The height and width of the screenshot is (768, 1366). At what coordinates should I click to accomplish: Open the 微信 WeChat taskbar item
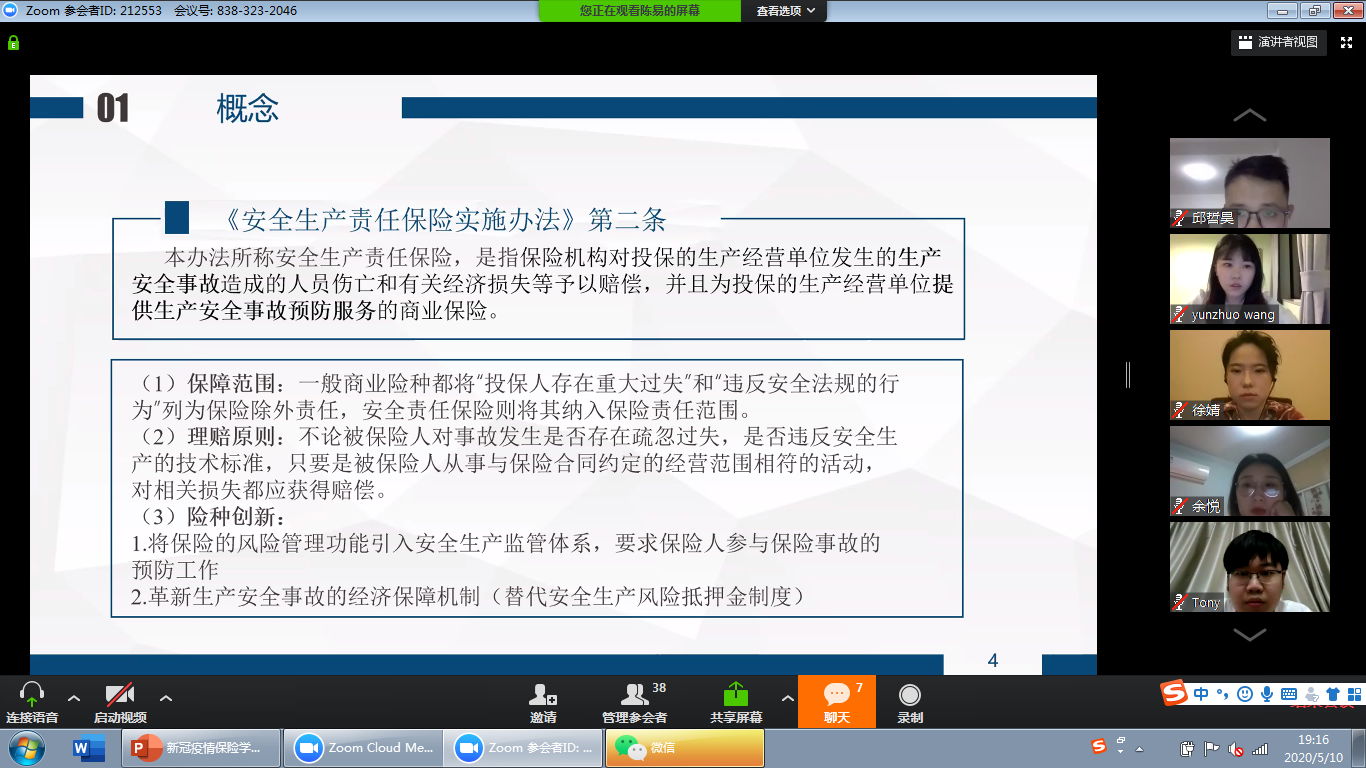point(684,747)
